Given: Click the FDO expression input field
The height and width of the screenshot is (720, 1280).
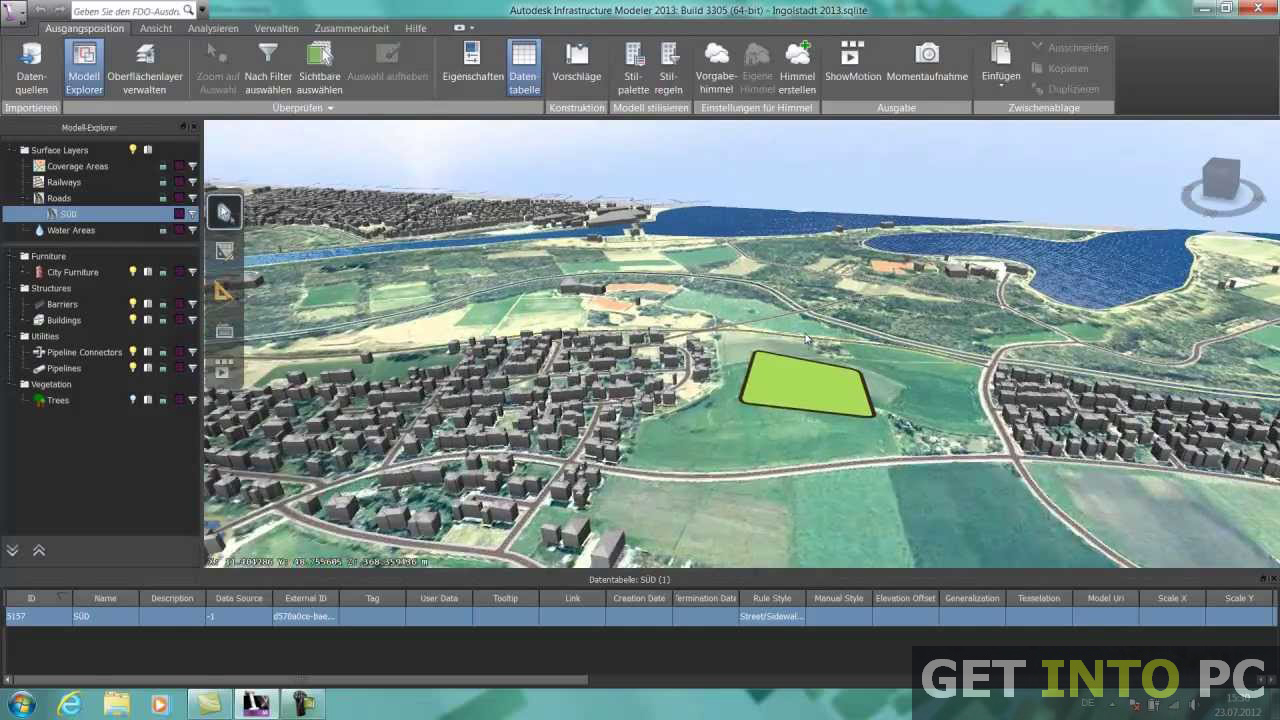Looking at the screenshot, I should coord(126,10).
